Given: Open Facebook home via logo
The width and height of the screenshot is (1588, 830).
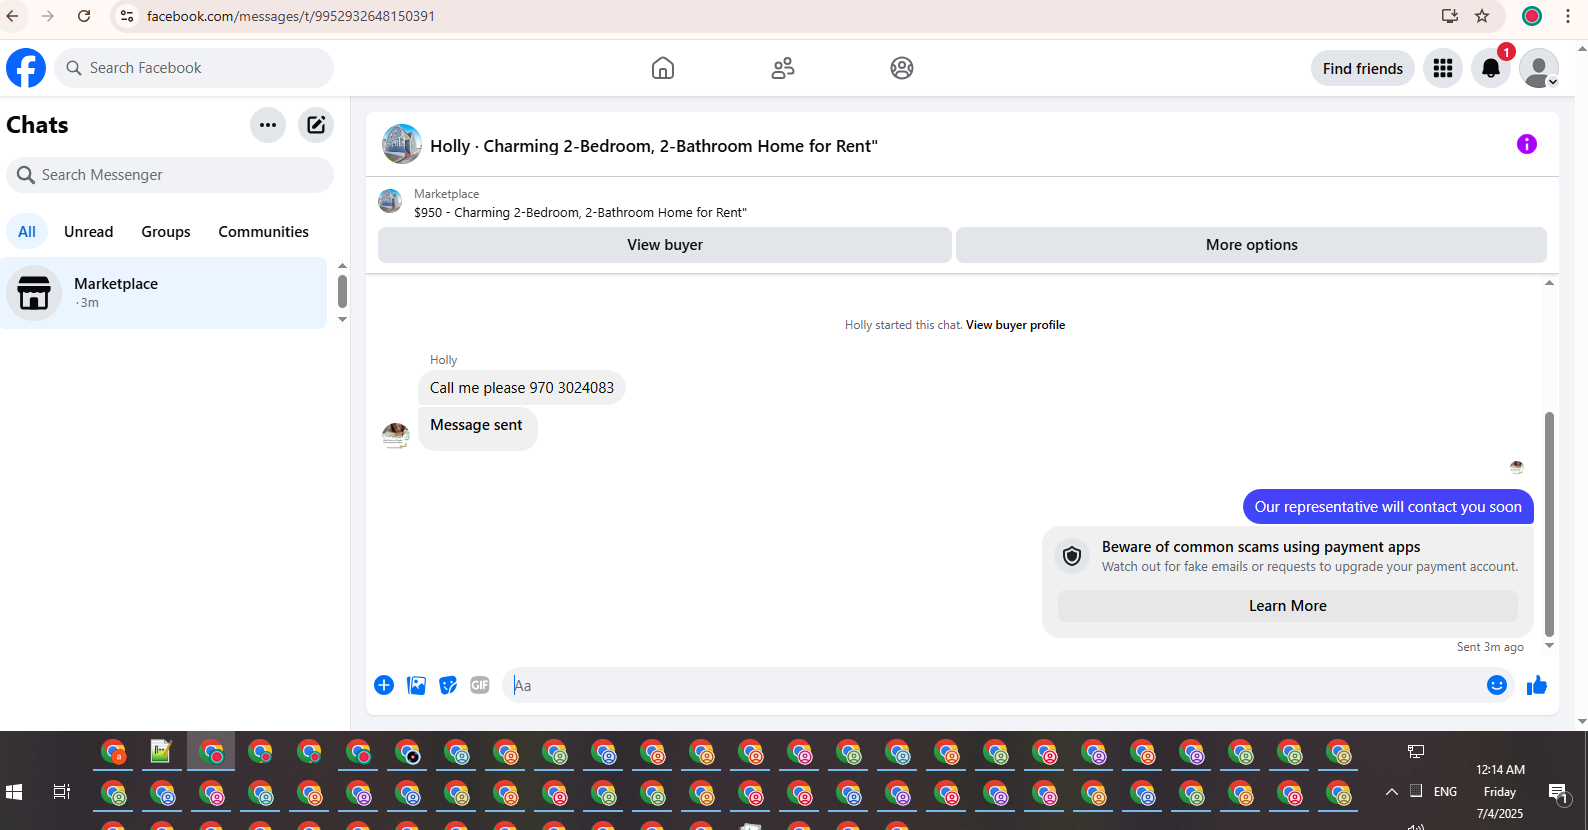Looking at the screenshot, I should click(x=26, y=68).
